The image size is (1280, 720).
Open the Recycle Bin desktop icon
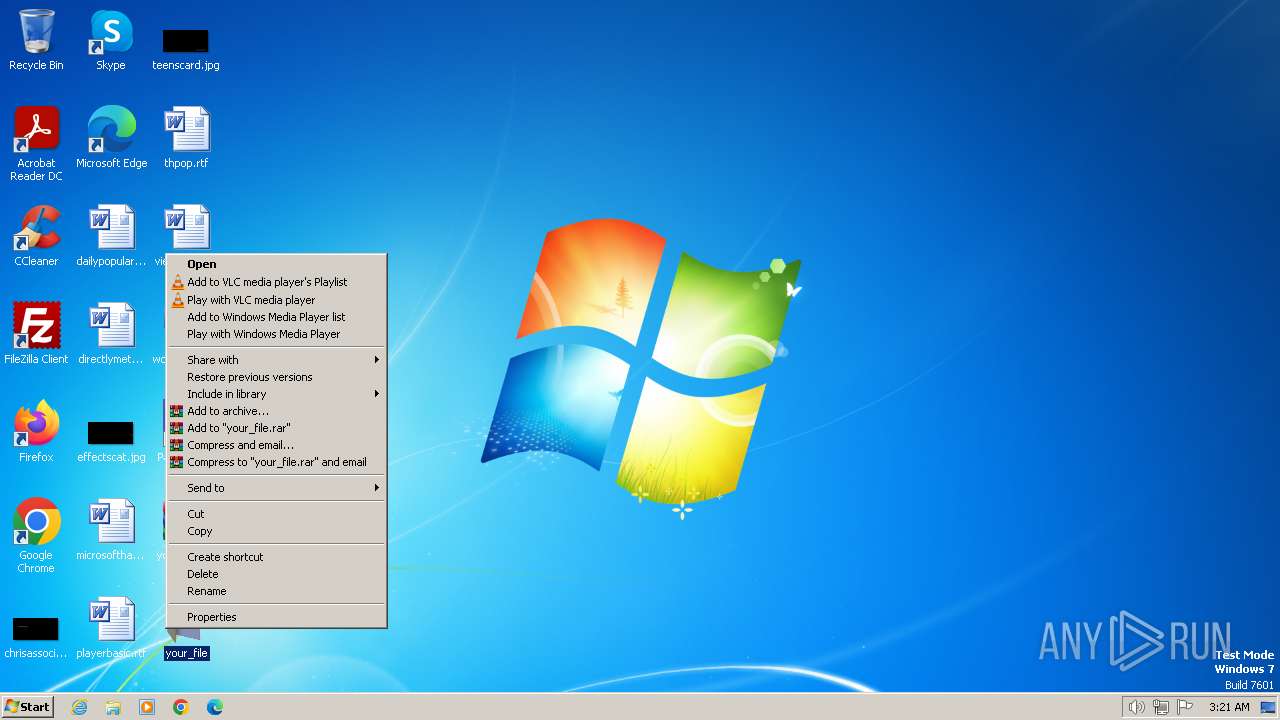click(x=36, y=40)
